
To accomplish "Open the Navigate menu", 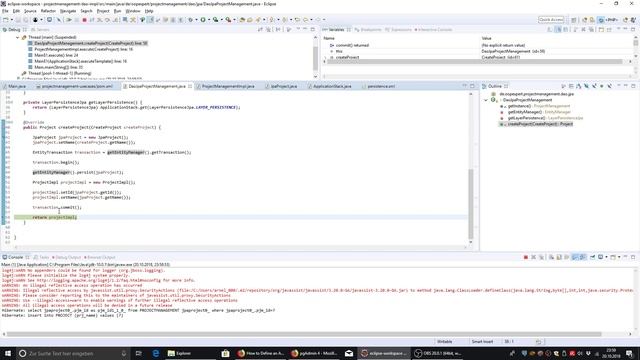I will click(68, 11).
